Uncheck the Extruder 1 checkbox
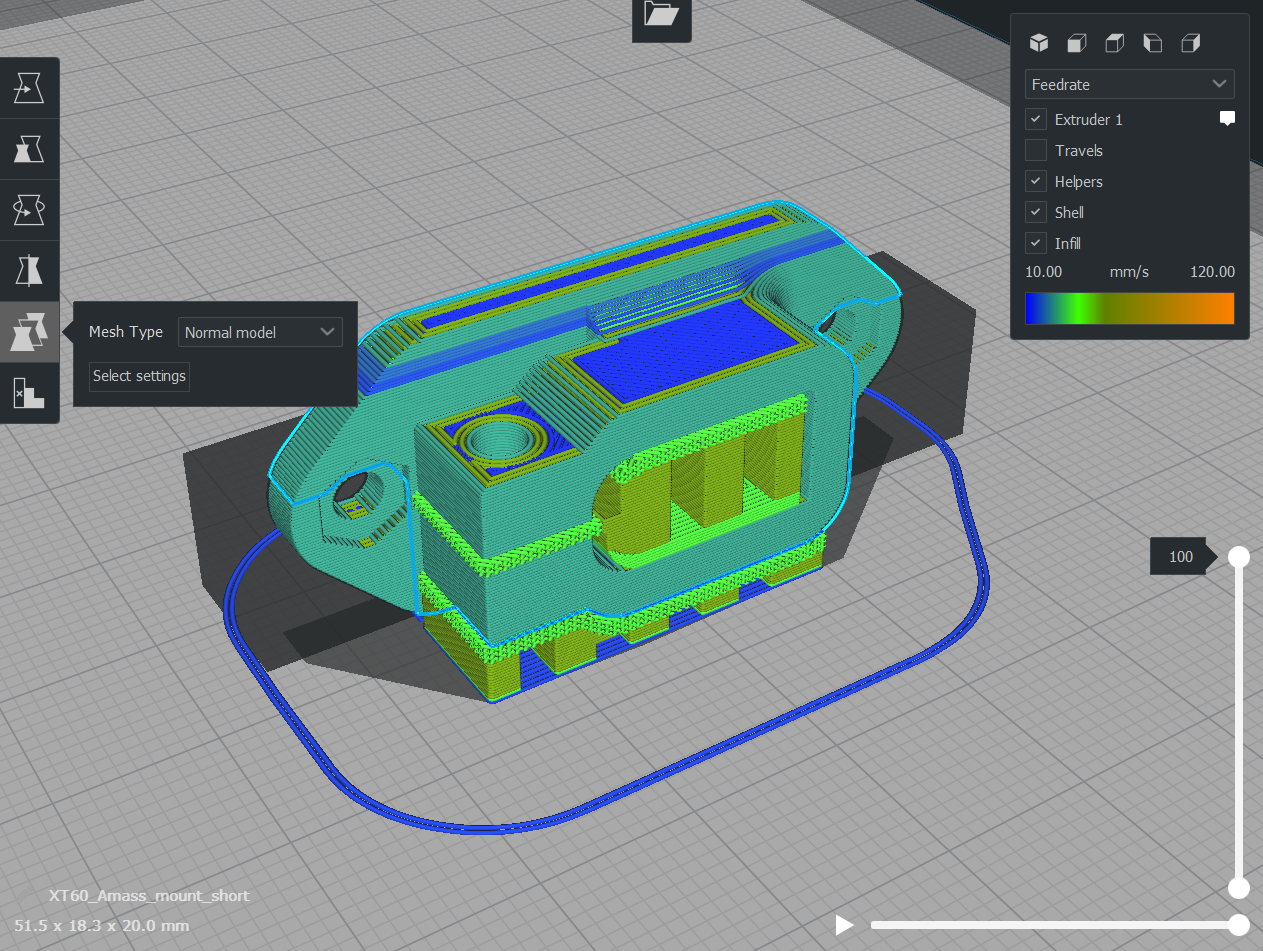The width and height of the screenshot is (1263, 951). tap(1036, 119)
